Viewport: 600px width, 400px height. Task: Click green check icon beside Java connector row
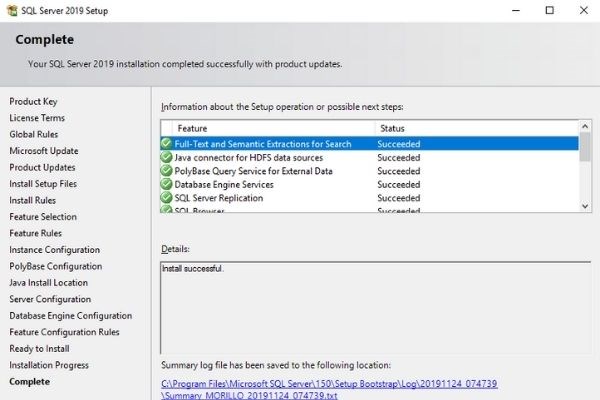tap(166, 157)
